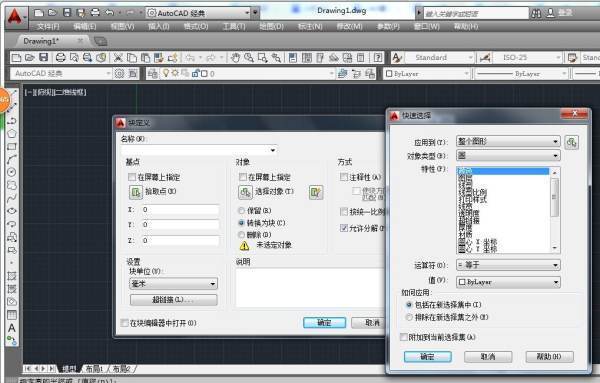The width and height of the screenshot is (600, 383).
Task: Select the Rectangle draw tool
Action: [x=12, y=147]
